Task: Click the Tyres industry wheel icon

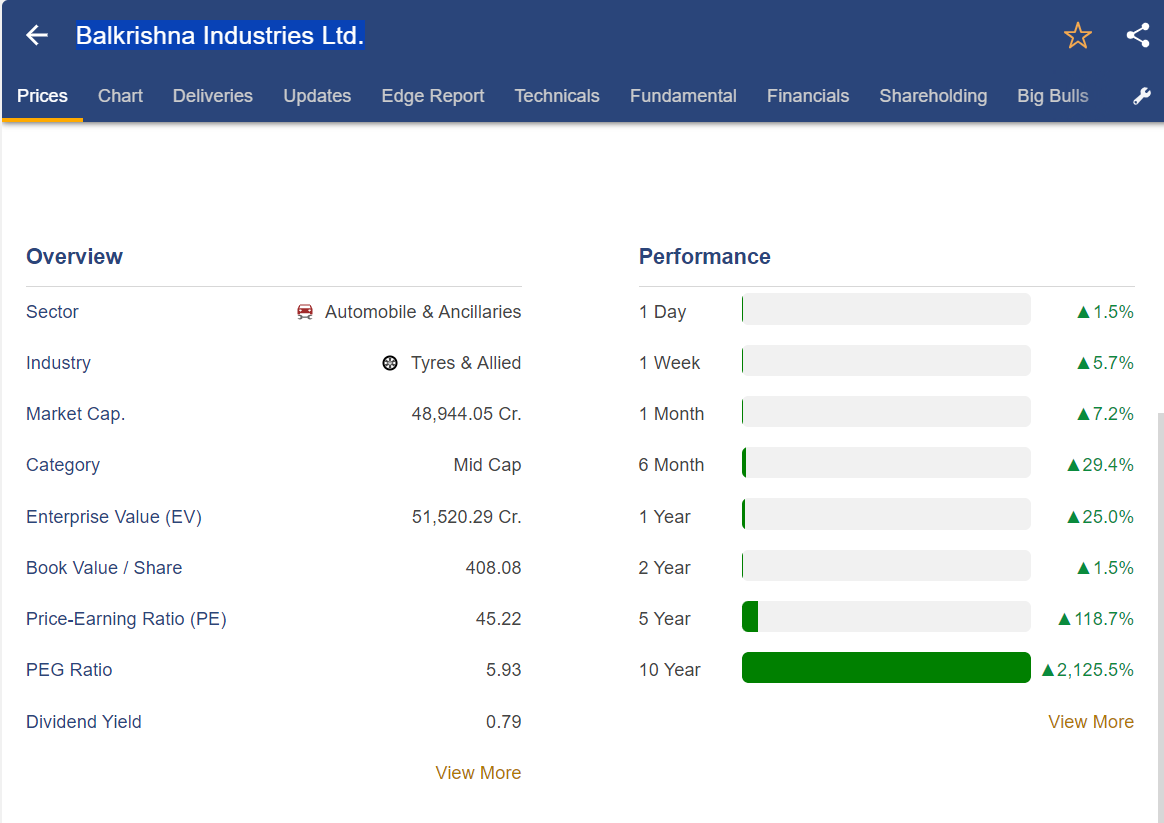Action: (390, 363)
